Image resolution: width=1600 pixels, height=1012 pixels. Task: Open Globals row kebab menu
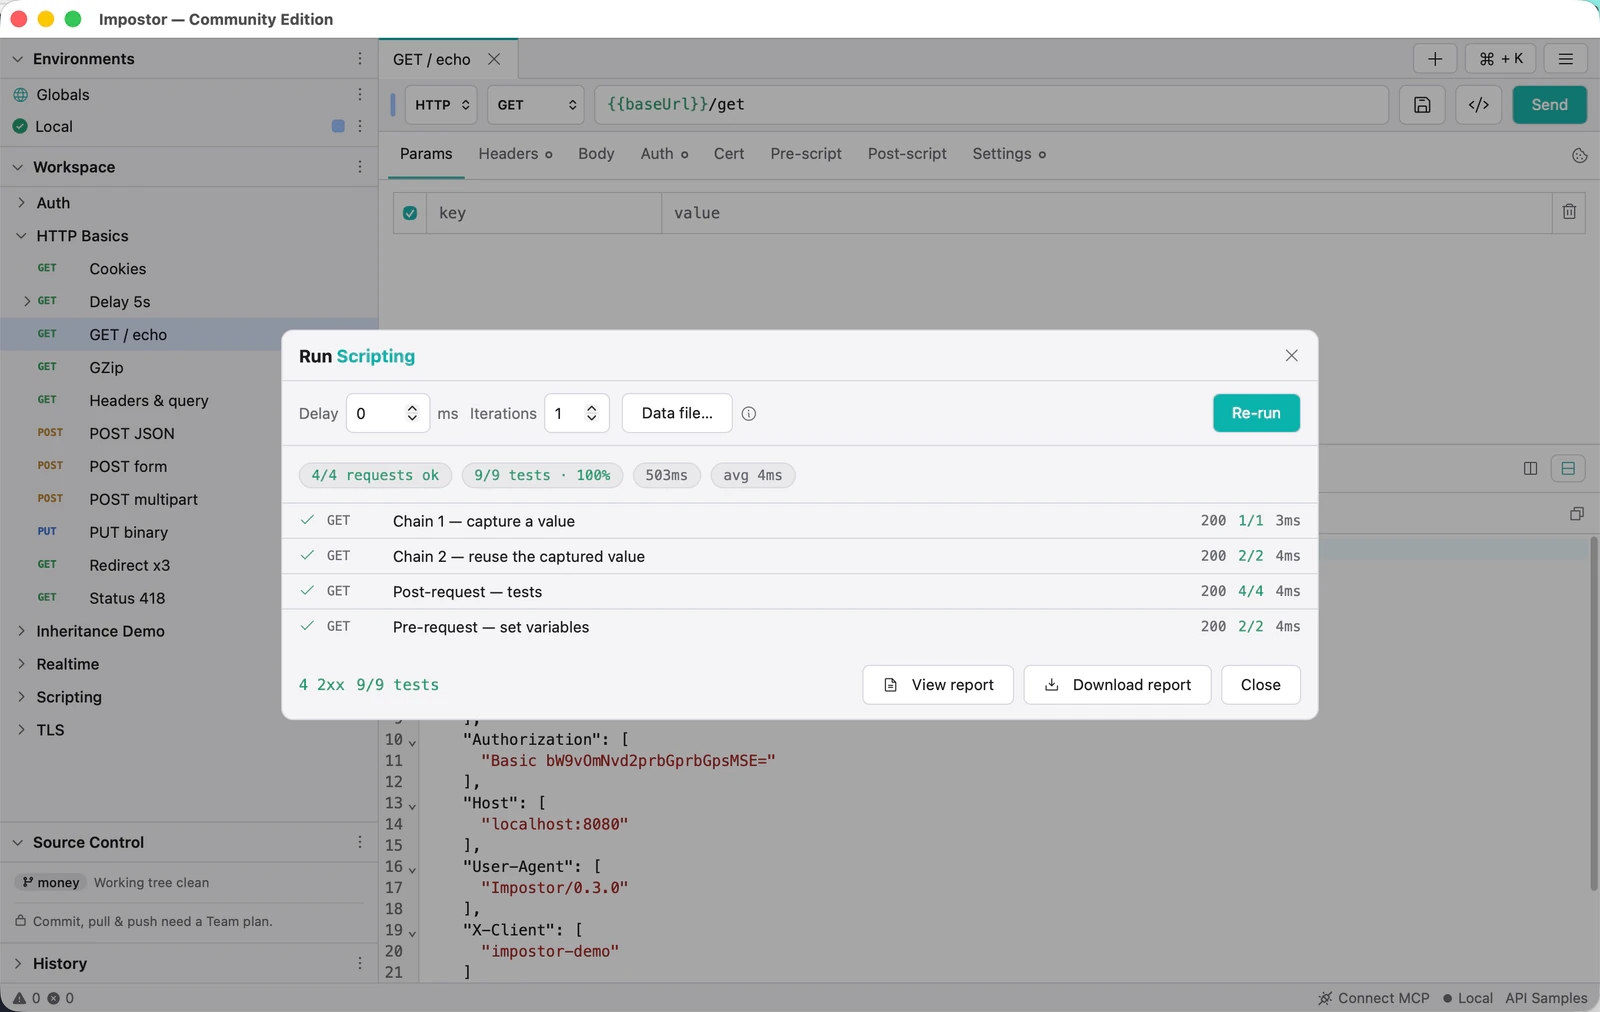[x=360, y=94]
